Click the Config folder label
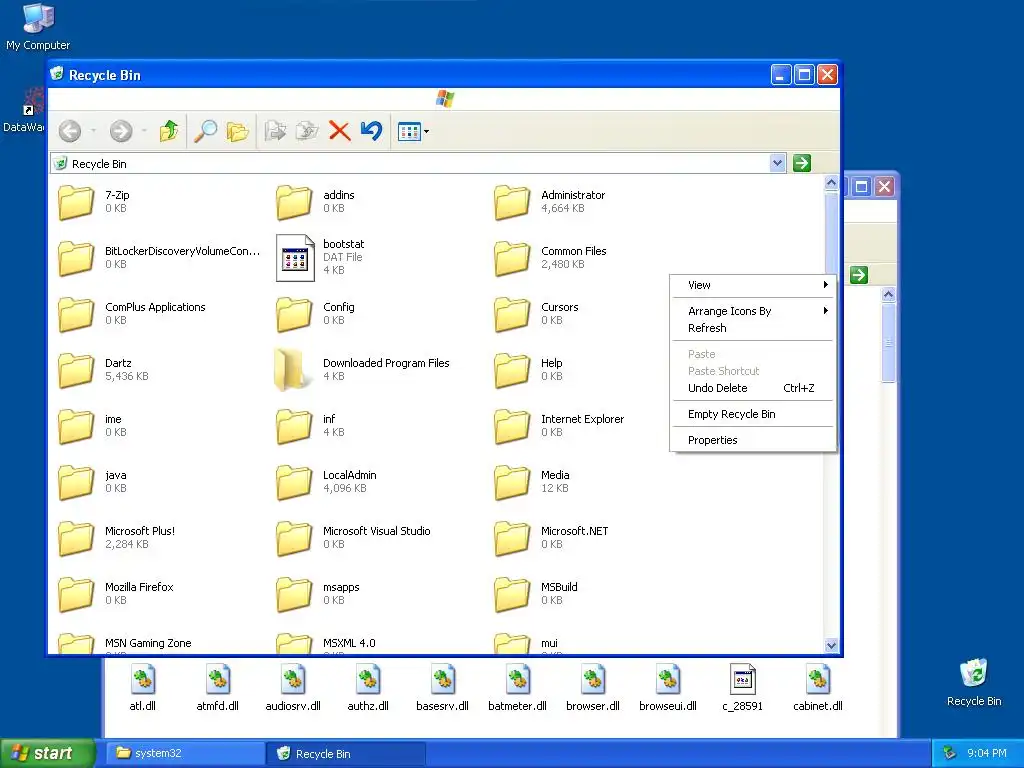This screenshot has width=1024, height=768. (339, 307)
